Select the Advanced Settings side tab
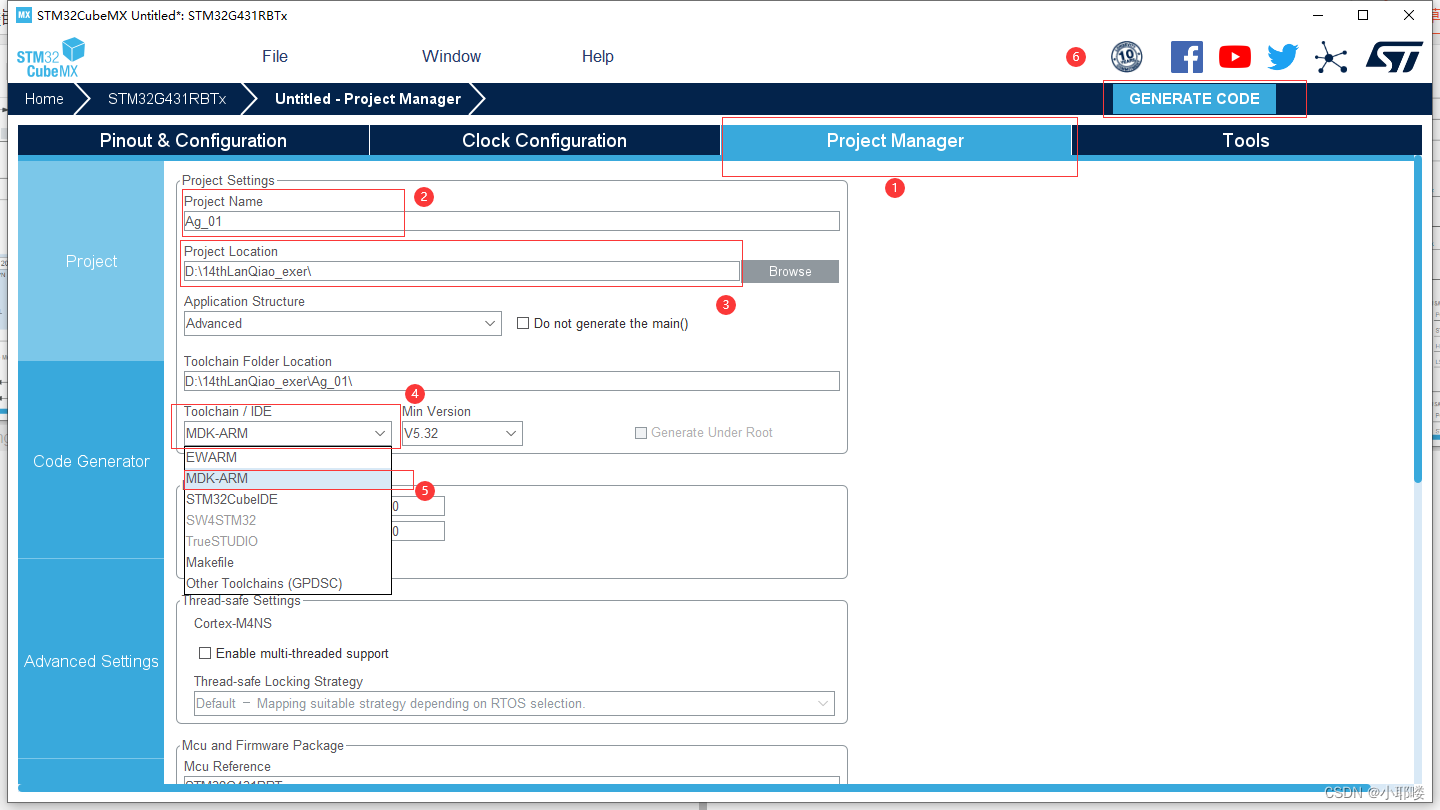 (91, 661)
